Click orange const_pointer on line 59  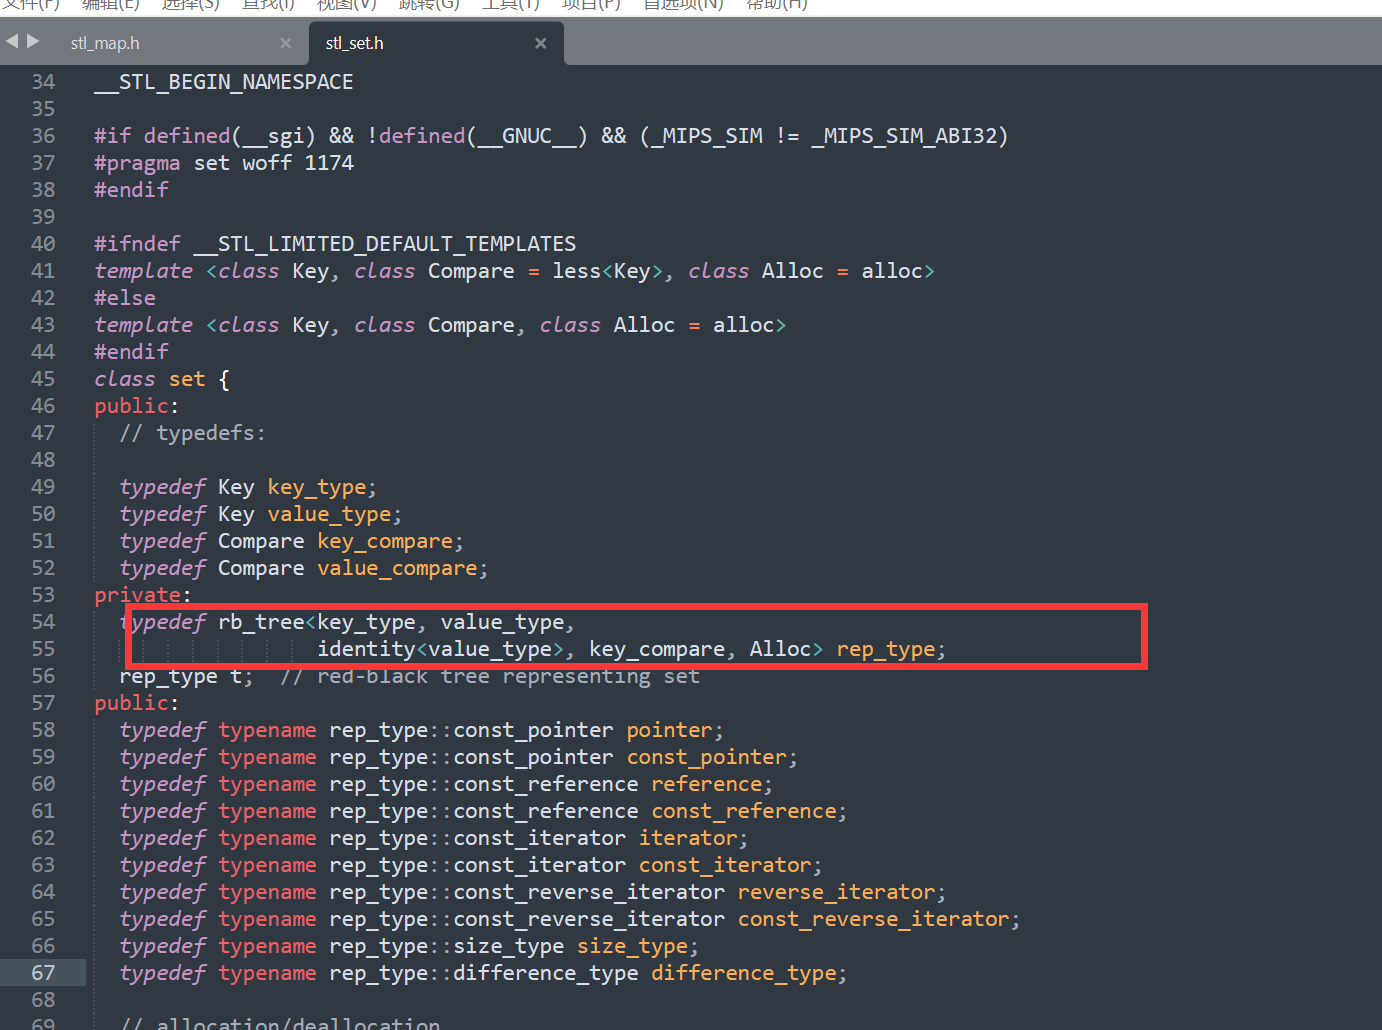click(707, 757)
